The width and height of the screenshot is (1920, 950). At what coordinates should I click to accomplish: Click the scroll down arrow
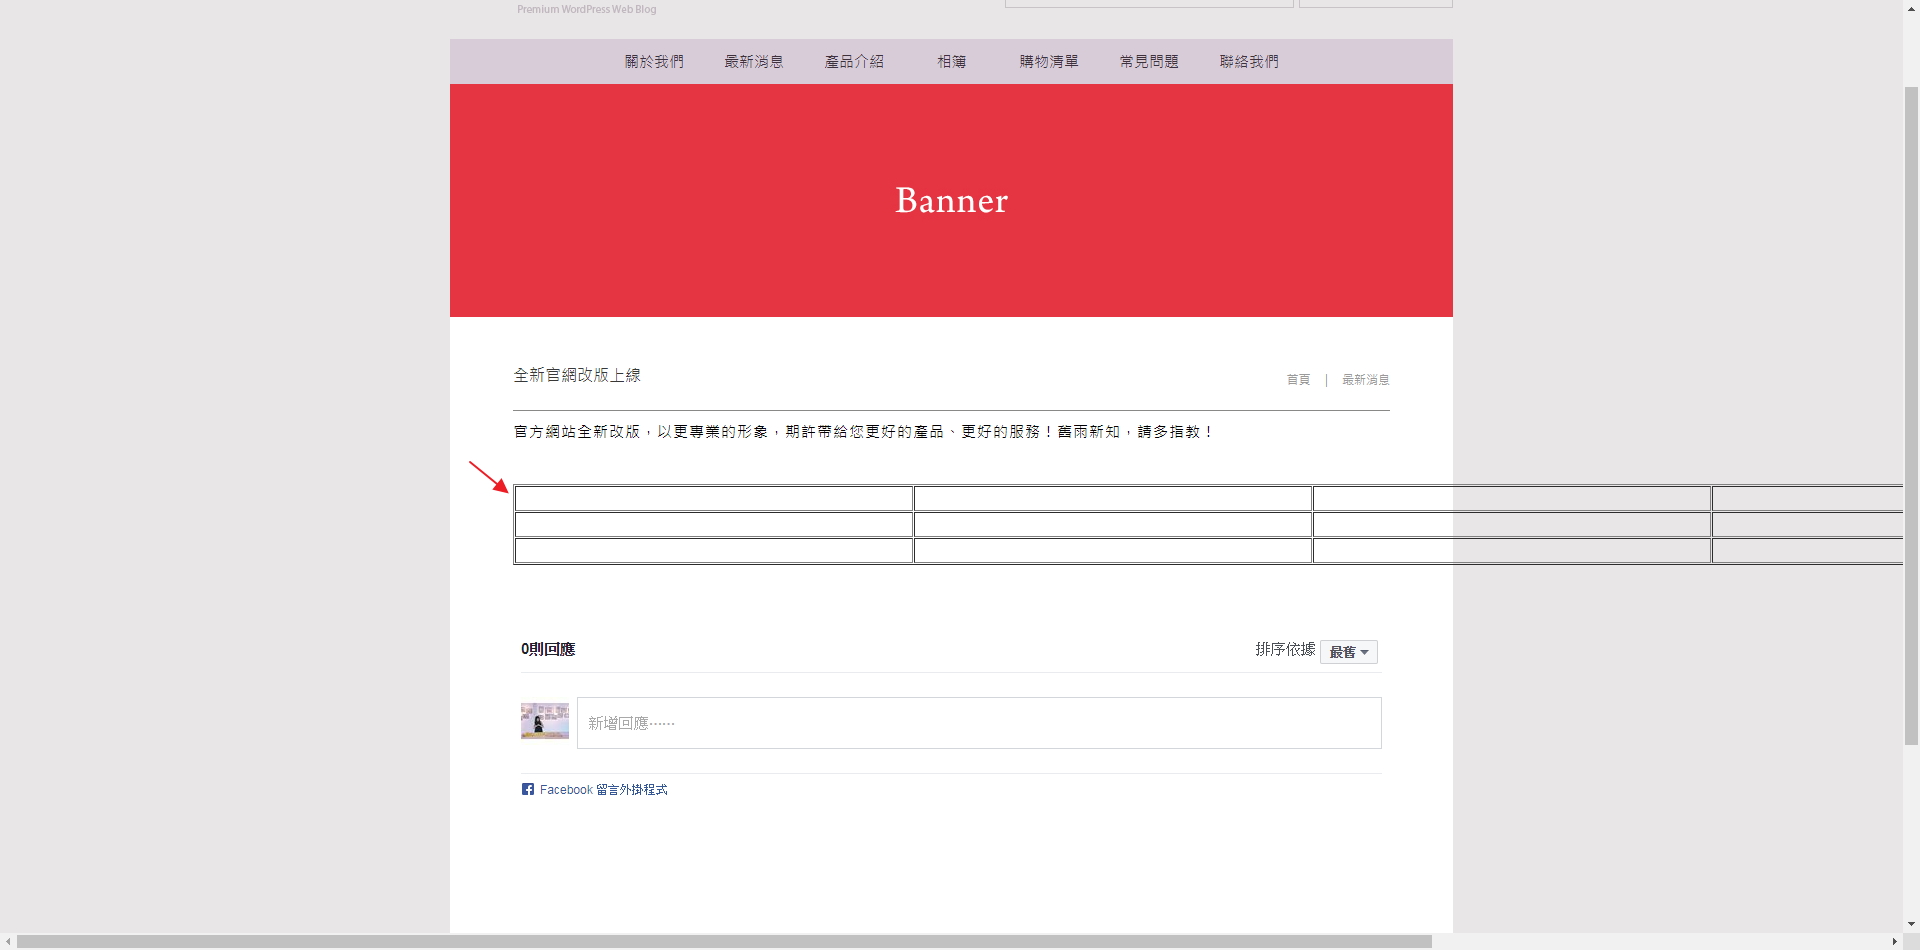pos(1911,925)
